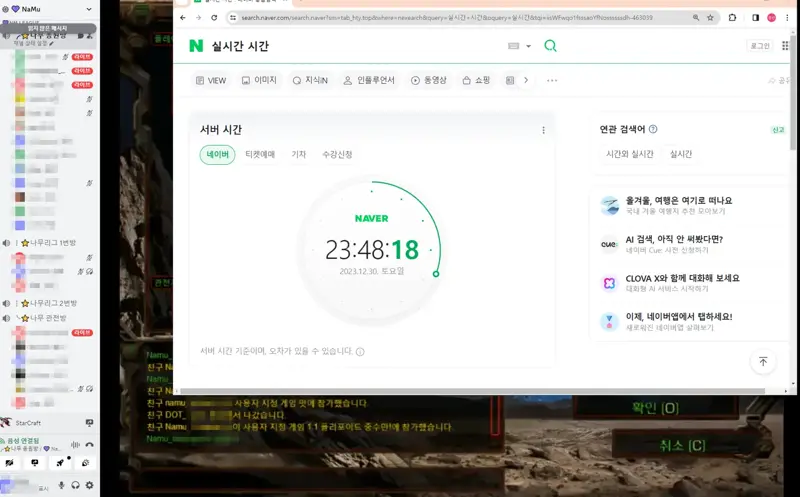Reload the Naver page
Screen dimensions: 800x497
214,17
